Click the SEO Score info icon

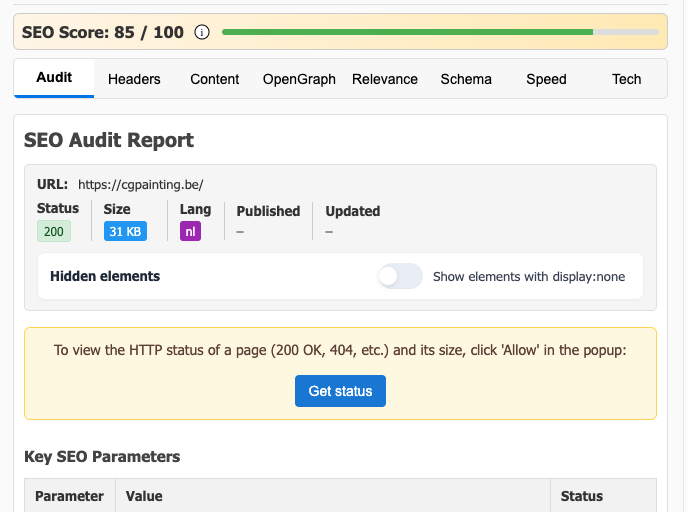202,32
